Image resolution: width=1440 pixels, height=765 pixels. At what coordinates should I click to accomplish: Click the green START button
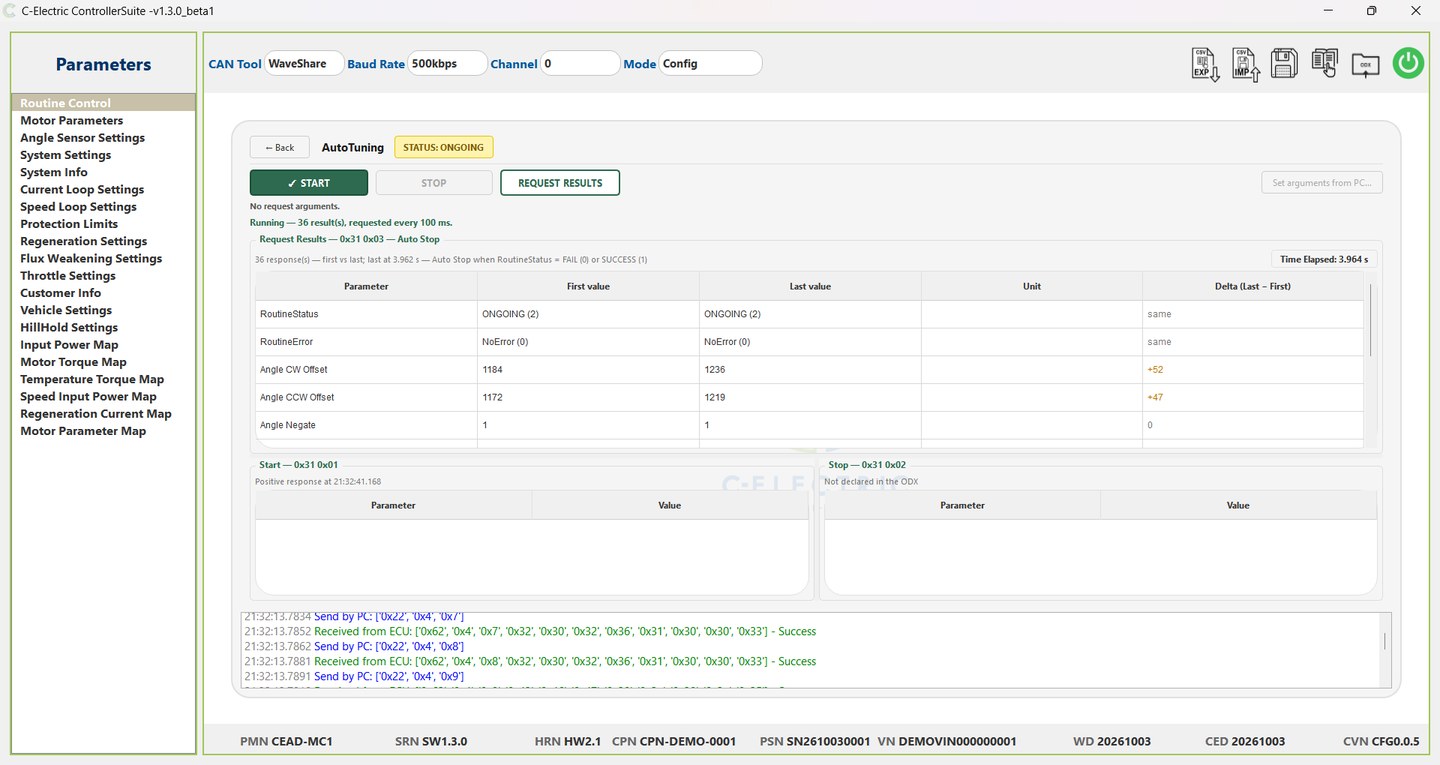309,183
